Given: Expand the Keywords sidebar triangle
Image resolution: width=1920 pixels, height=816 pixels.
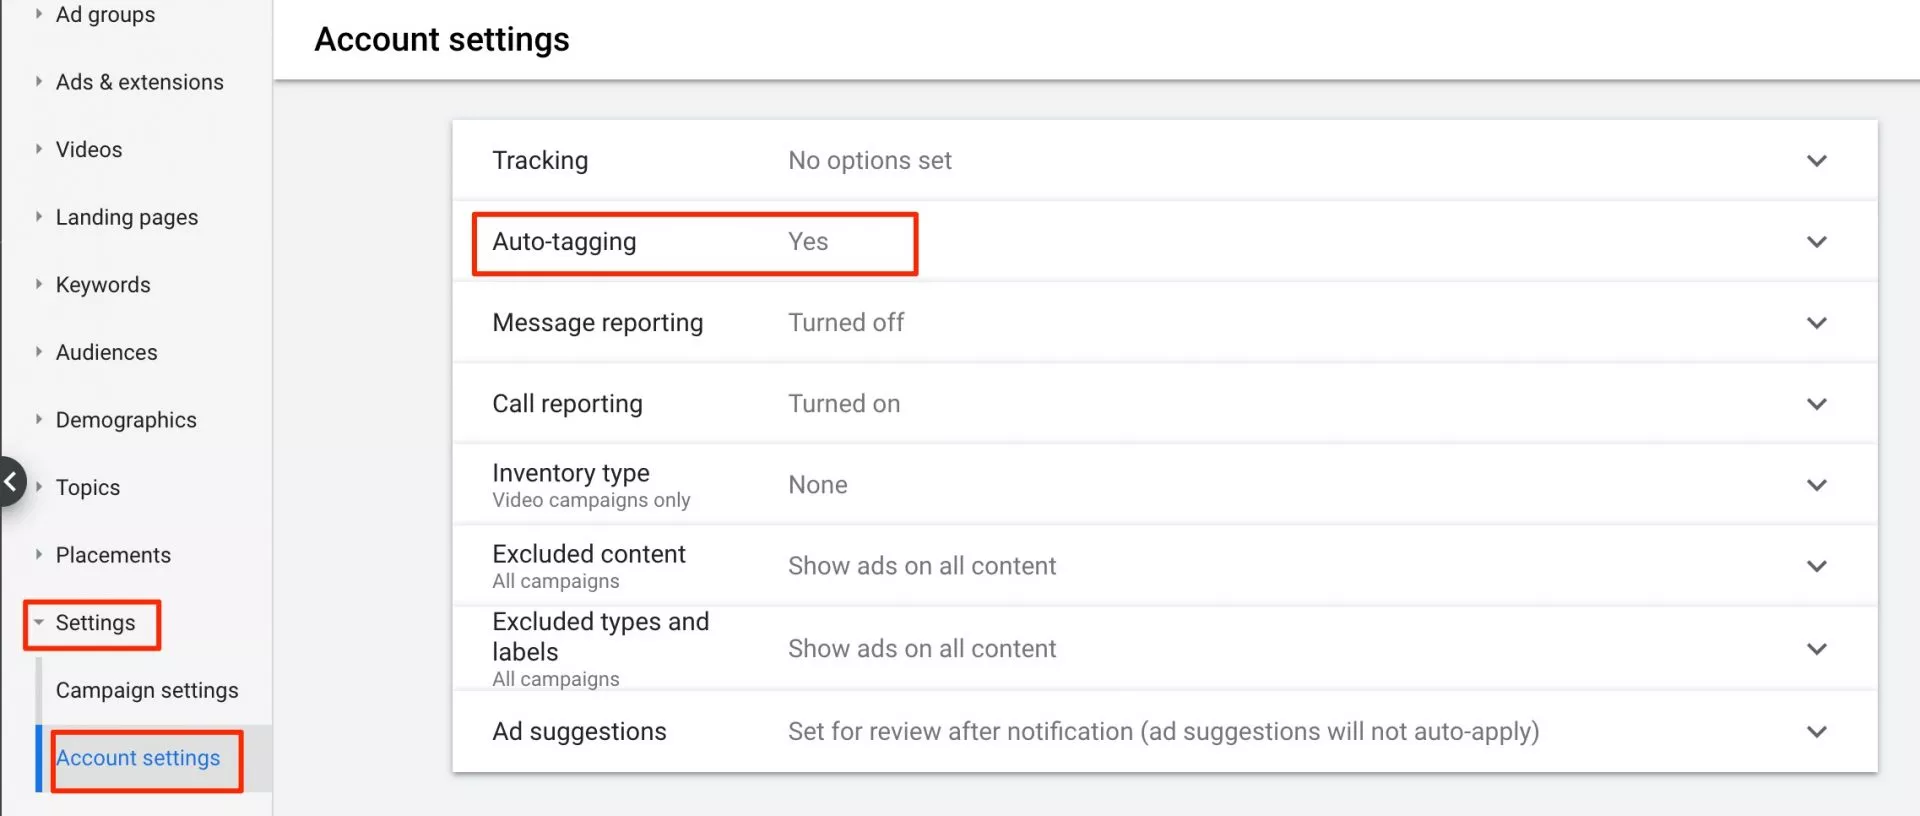Looking at the screenshot, I should [x=39, y=284].
